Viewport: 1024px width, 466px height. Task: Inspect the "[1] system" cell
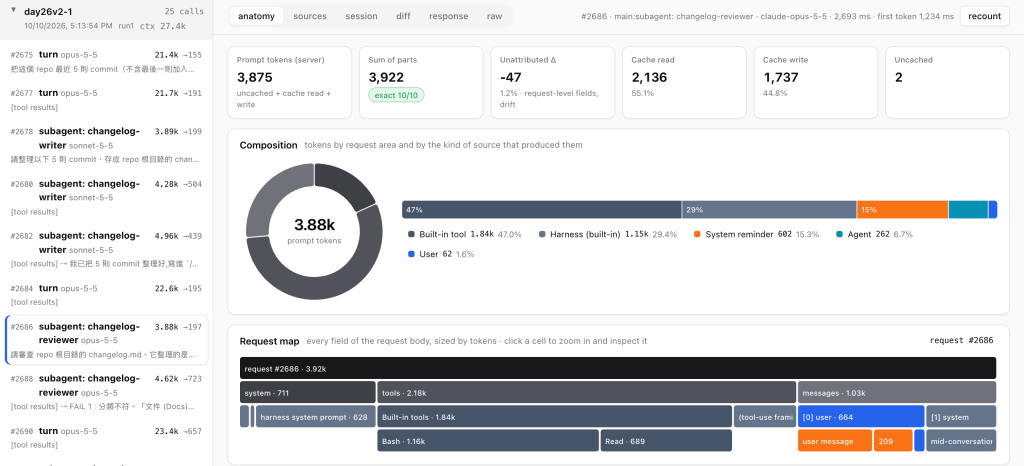click(x=961, y=416)
